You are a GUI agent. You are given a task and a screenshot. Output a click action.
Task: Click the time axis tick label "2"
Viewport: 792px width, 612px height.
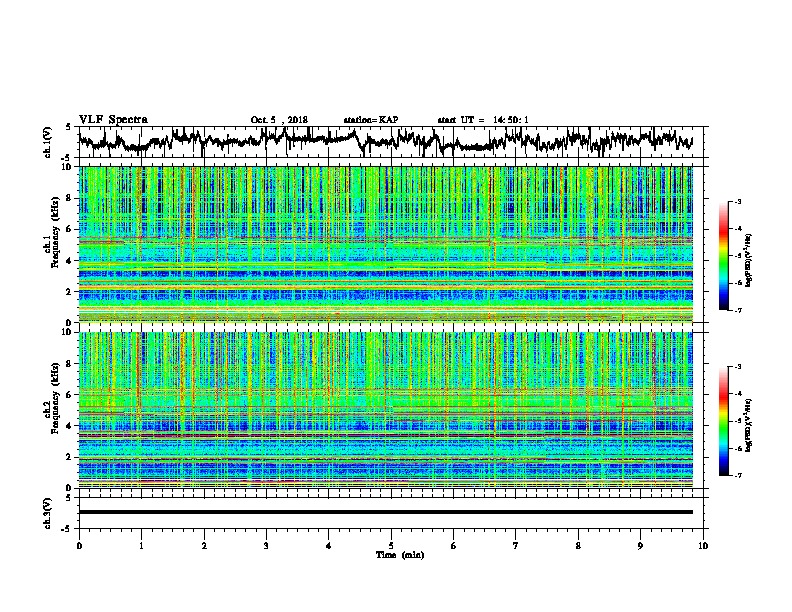coord(204,546)
